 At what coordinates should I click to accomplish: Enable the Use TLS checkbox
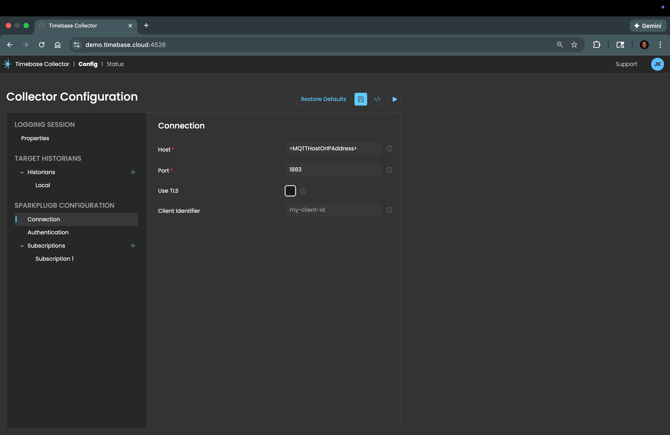tap(290, 190)
